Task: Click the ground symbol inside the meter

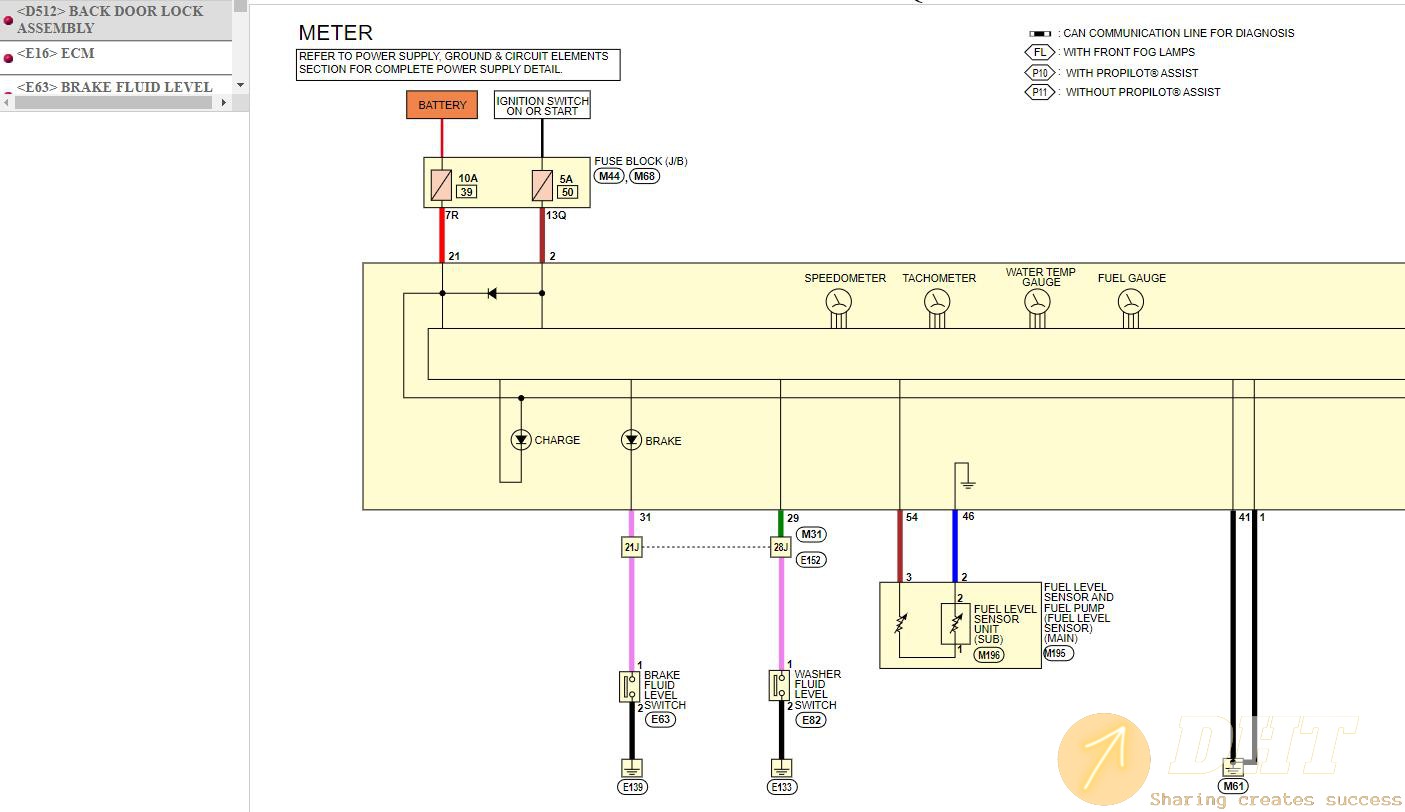Action: (x=966, y=483)
